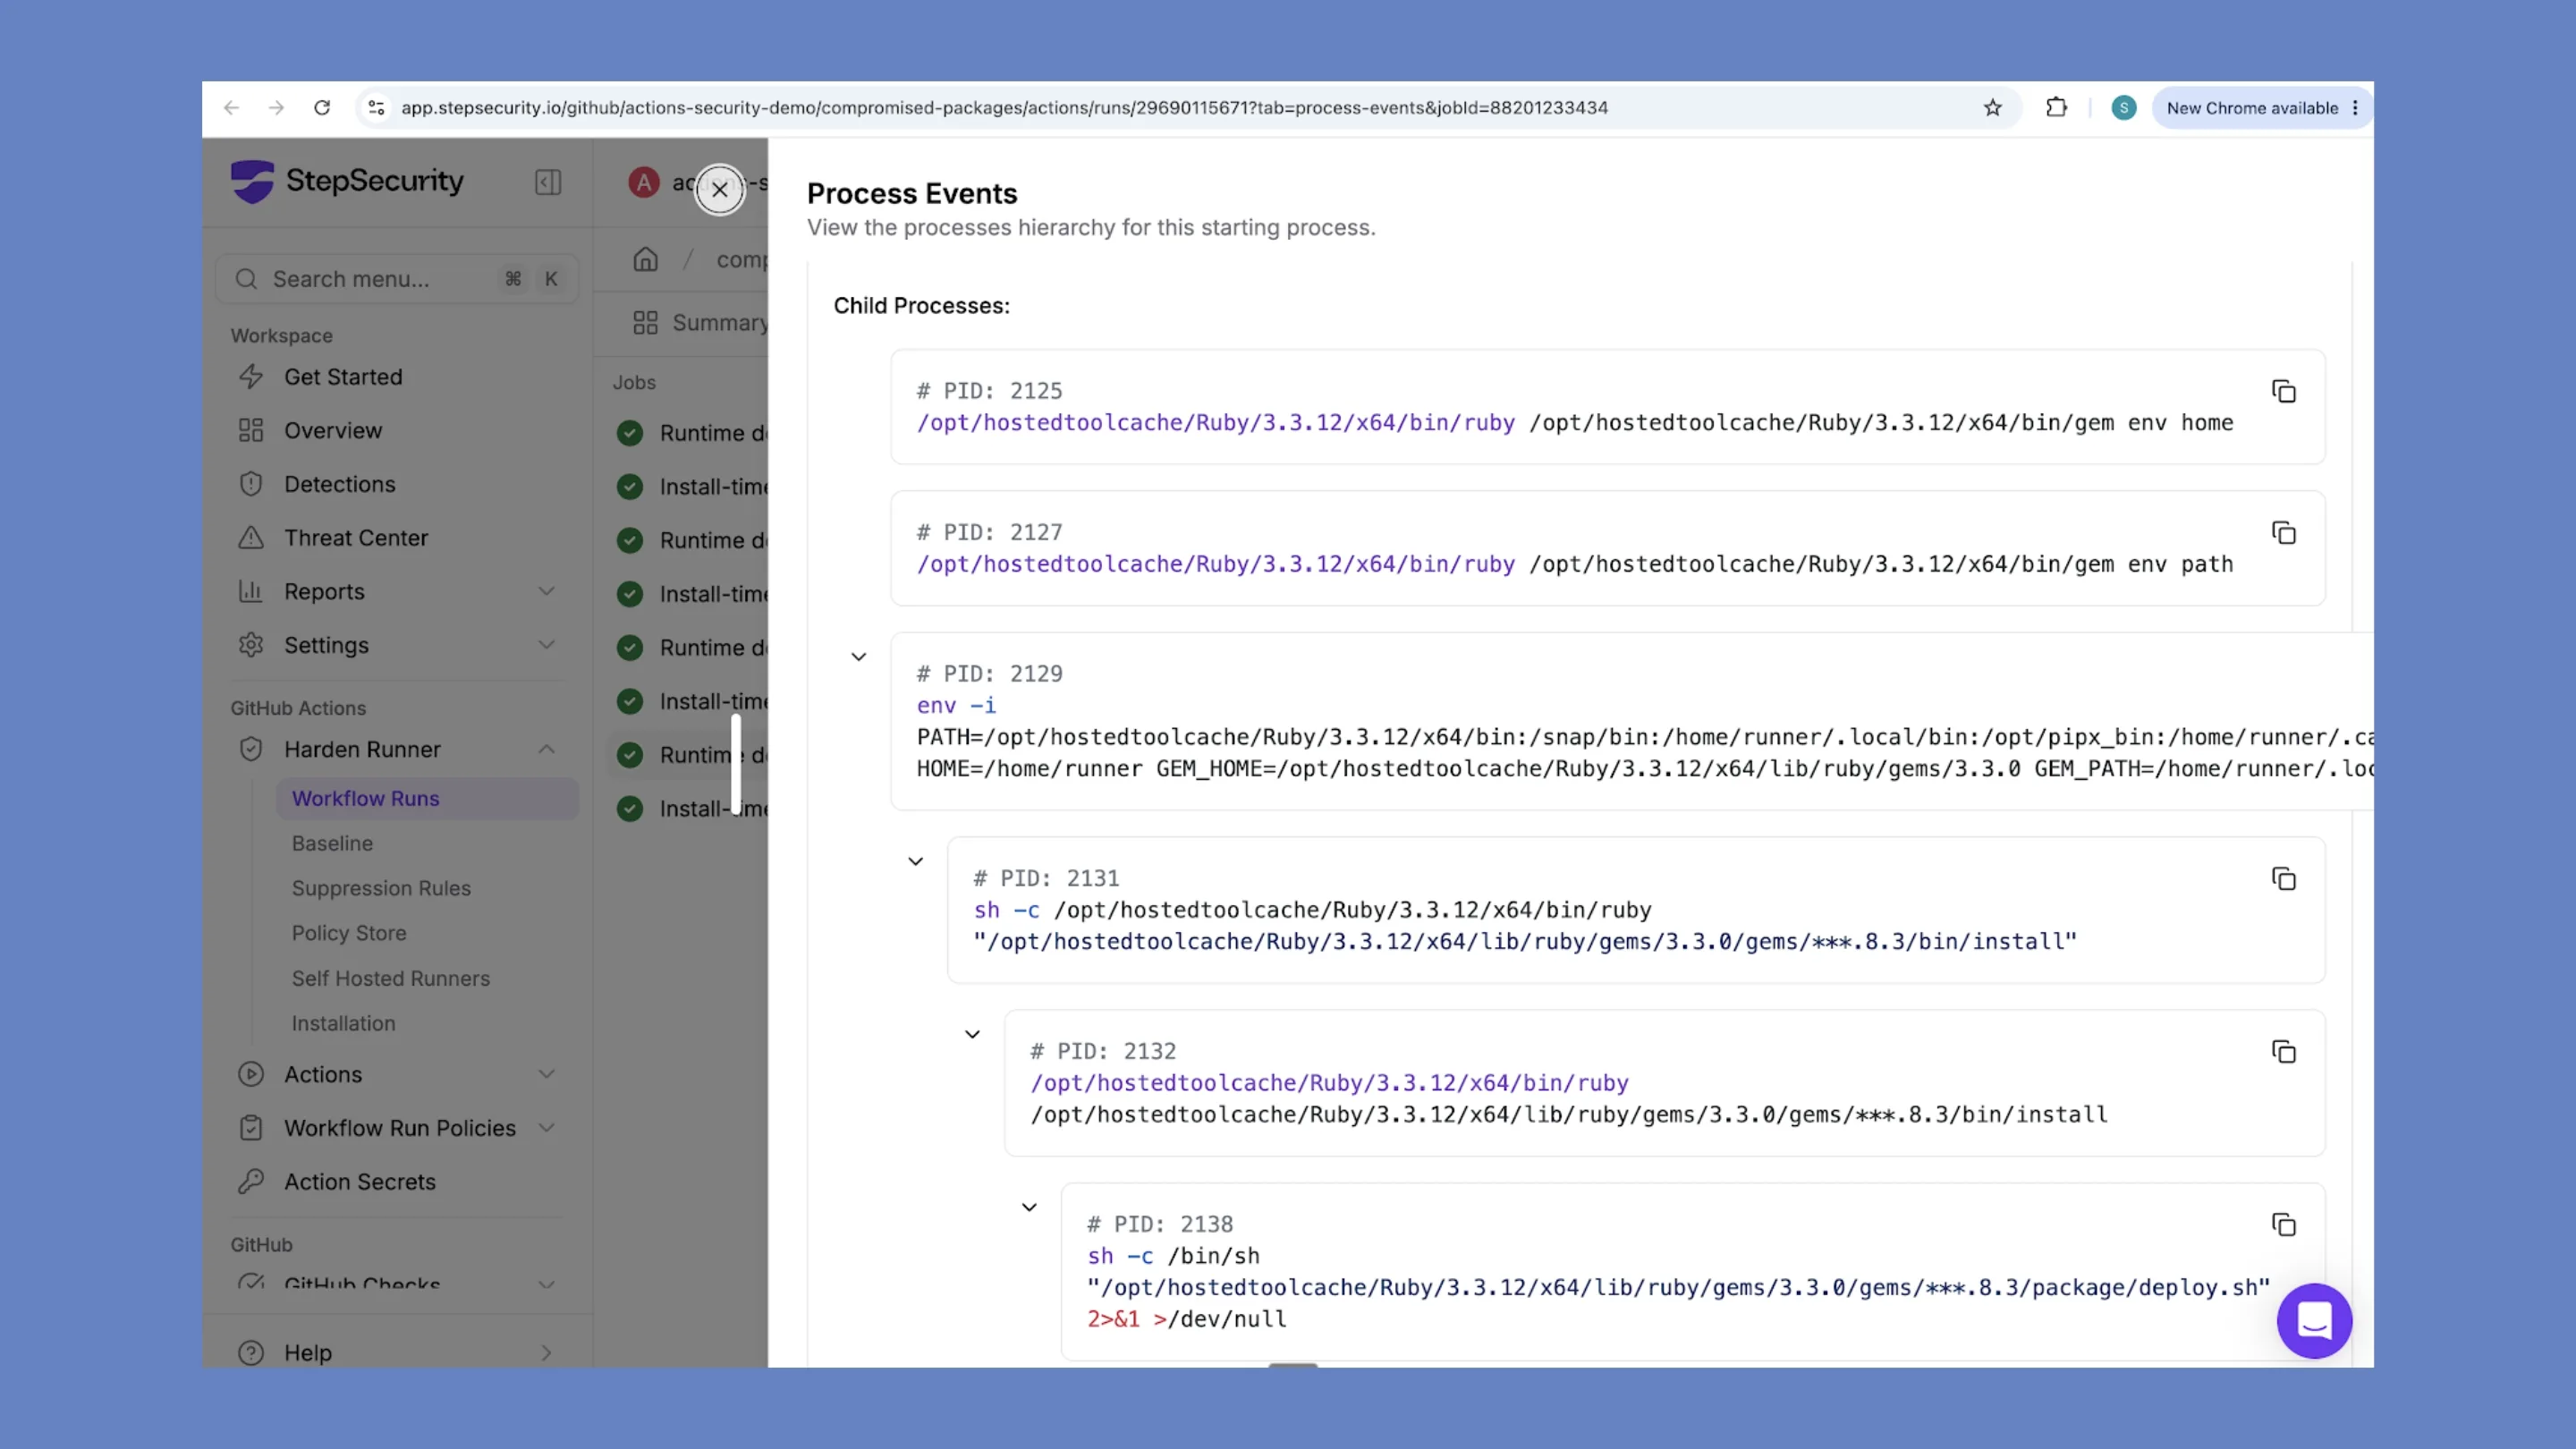Click the Action Secrets key icon
This screenshot has width=2576, height=1449.
coord(251,1182)
